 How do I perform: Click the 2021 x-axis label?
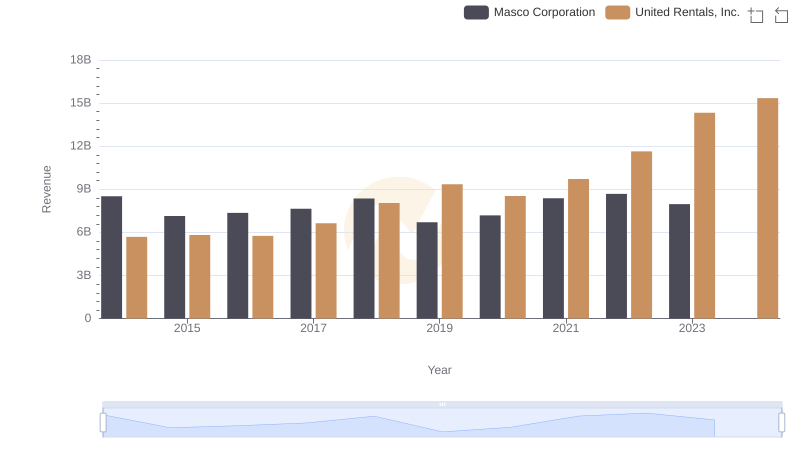point(566,328)
